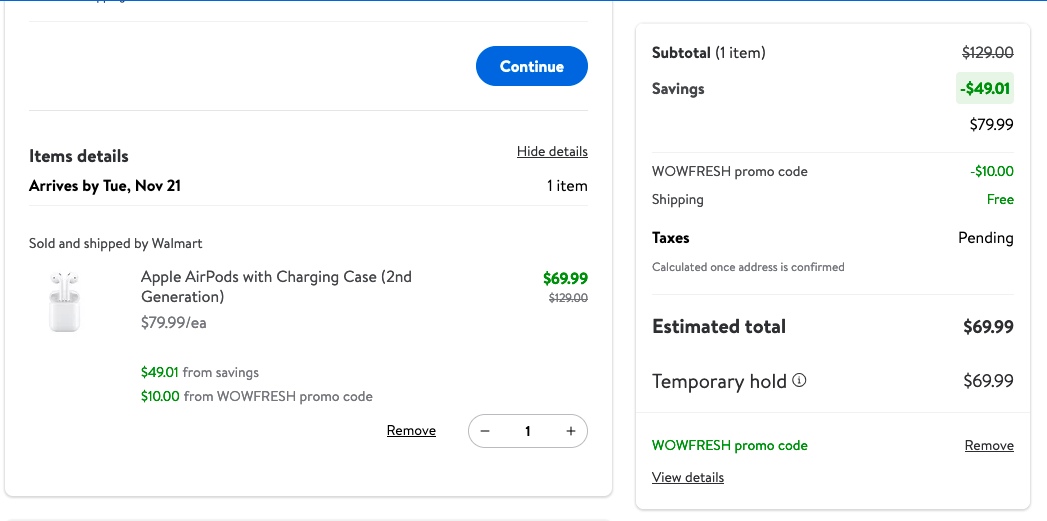This screenshot has height=521, width=1047.
Task: Click the green $69.99 item price
Action: pyautogui.click(x=565, y=279)
